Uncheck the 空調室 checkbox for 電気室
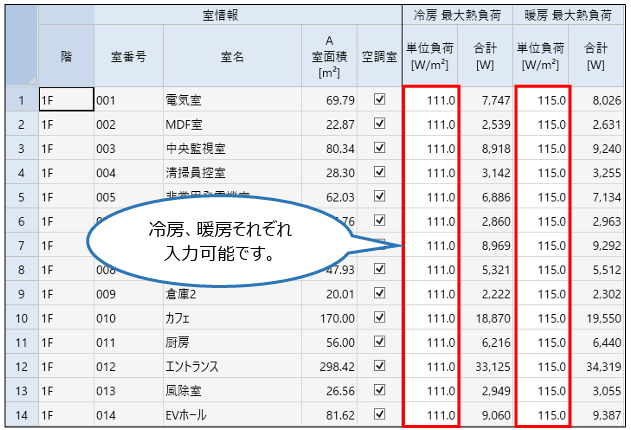Viewport: 631px width, 430px height. click(379, 100)
